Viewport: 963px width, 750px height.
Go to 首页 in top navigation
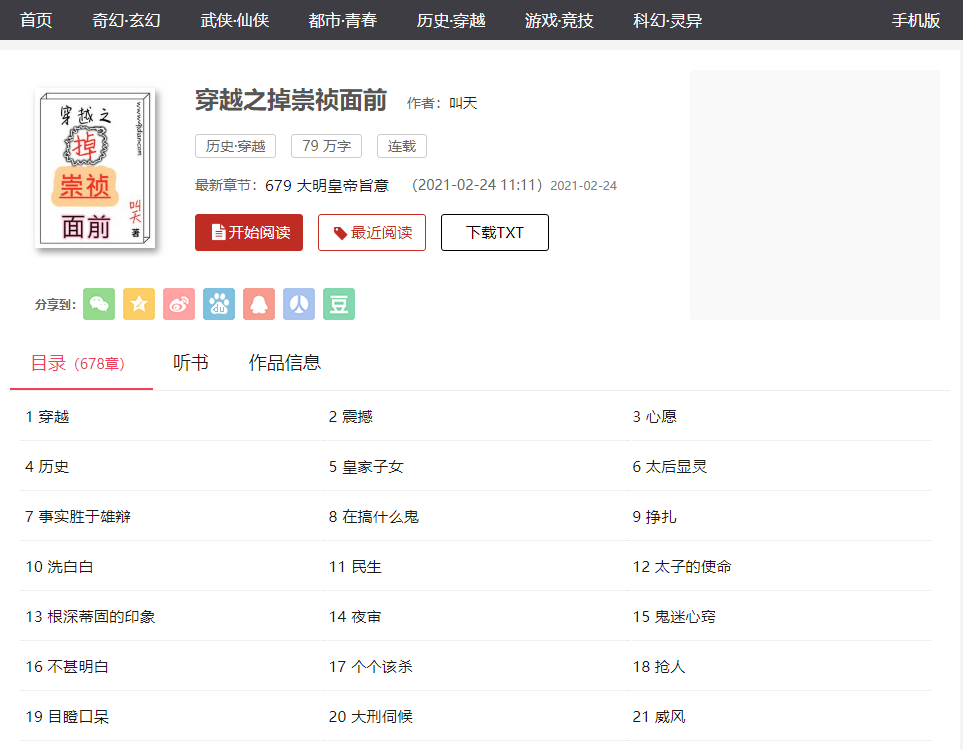pos(36,20)
